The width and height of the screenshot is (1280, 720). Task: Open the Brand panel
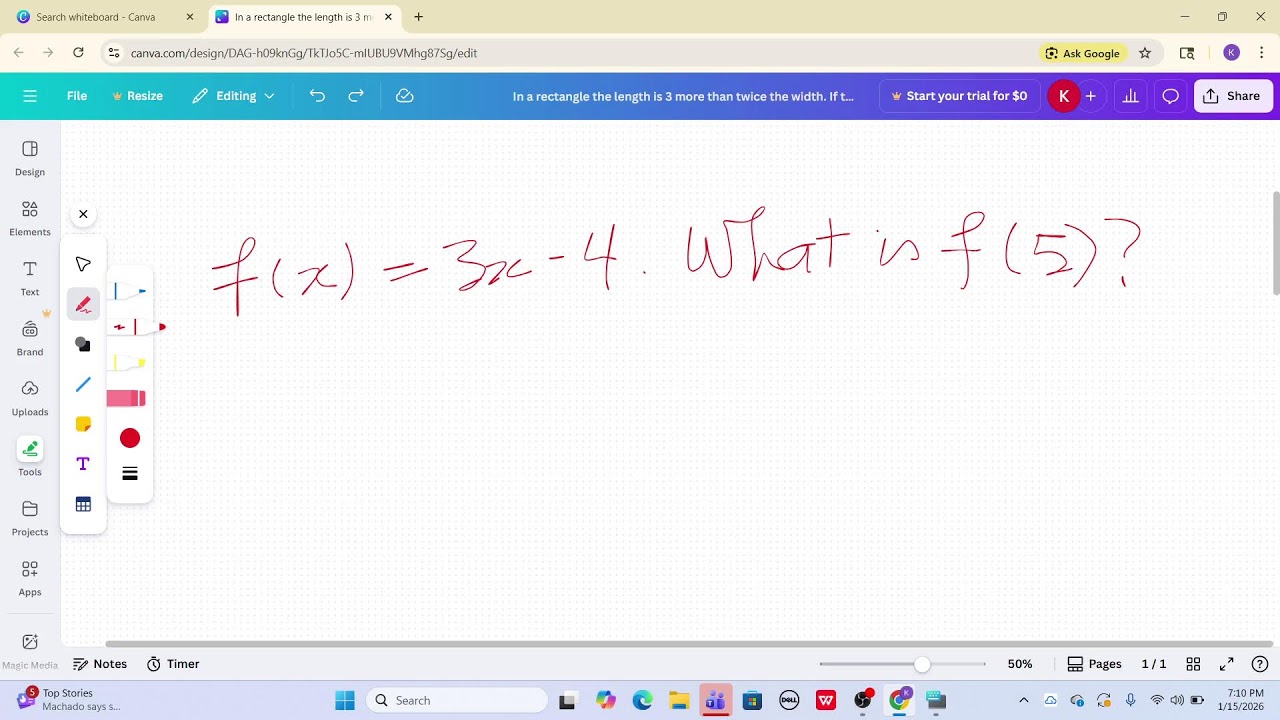[x=30, y=338]
